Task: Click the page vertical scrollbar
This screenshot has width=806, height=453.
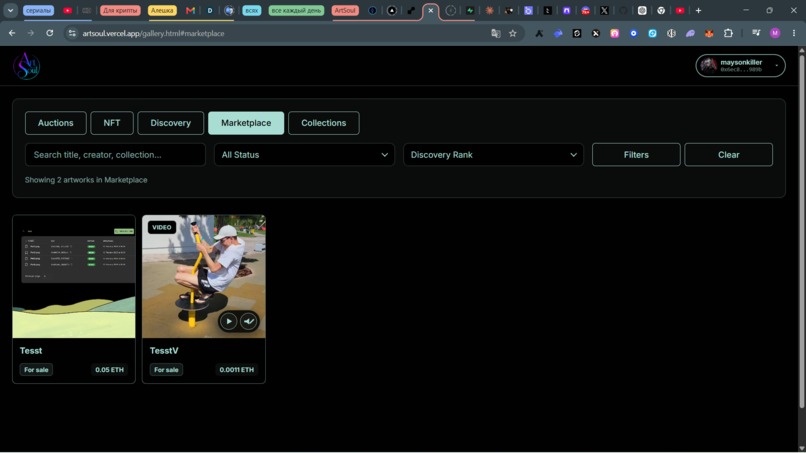Action: pyautogui.click(x=801, y=230)
